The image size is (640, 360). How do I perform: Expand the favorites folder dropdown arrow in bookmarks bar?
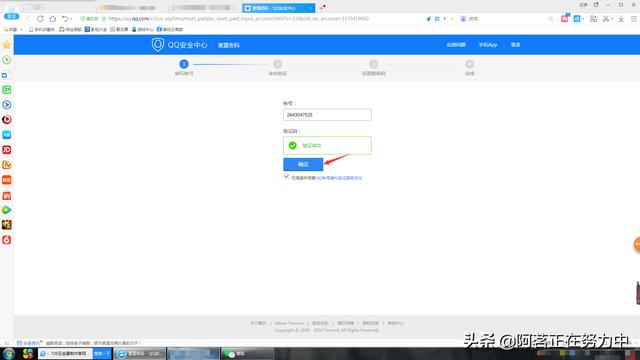(22, 29)
